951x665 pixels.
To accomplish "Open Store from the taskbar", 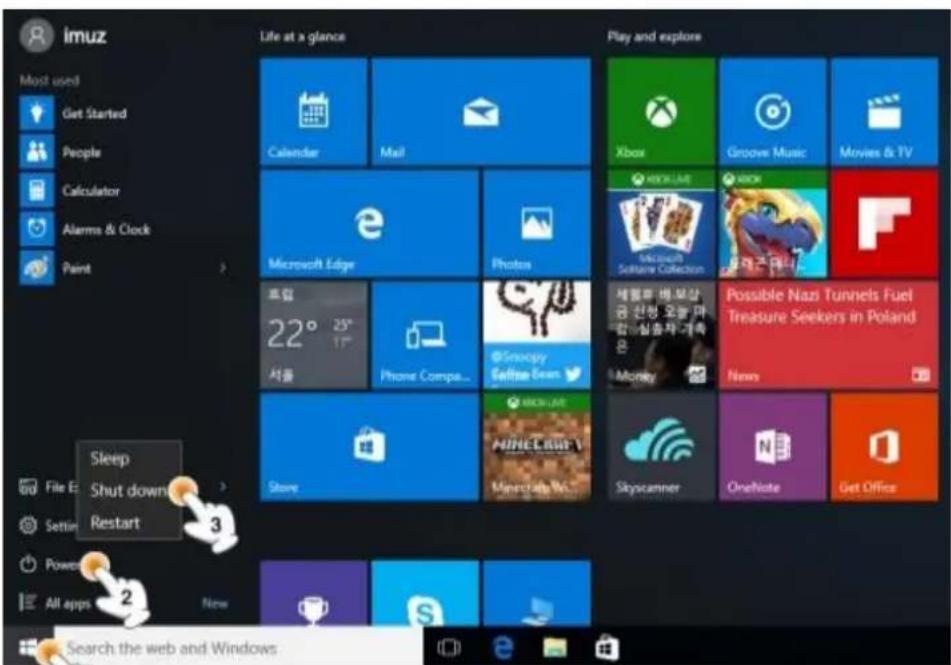I will 607,648.
